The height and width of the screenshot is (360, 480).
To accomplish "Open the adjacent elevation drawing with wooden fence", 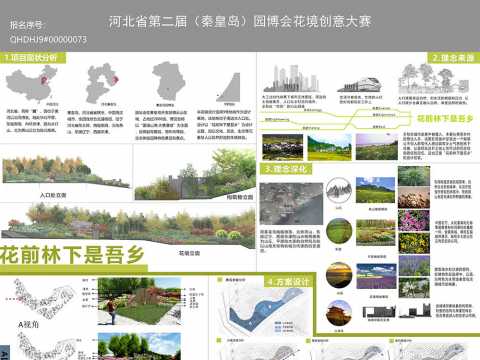I will [x=195, y=174].
